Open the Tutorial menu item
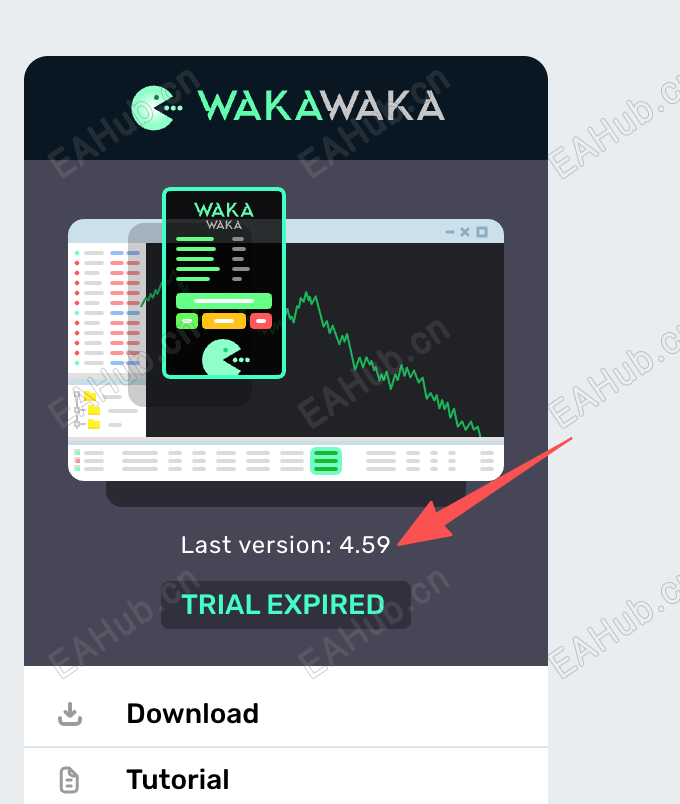Screen dimensions: 680x804 click(x=286, y=778)
